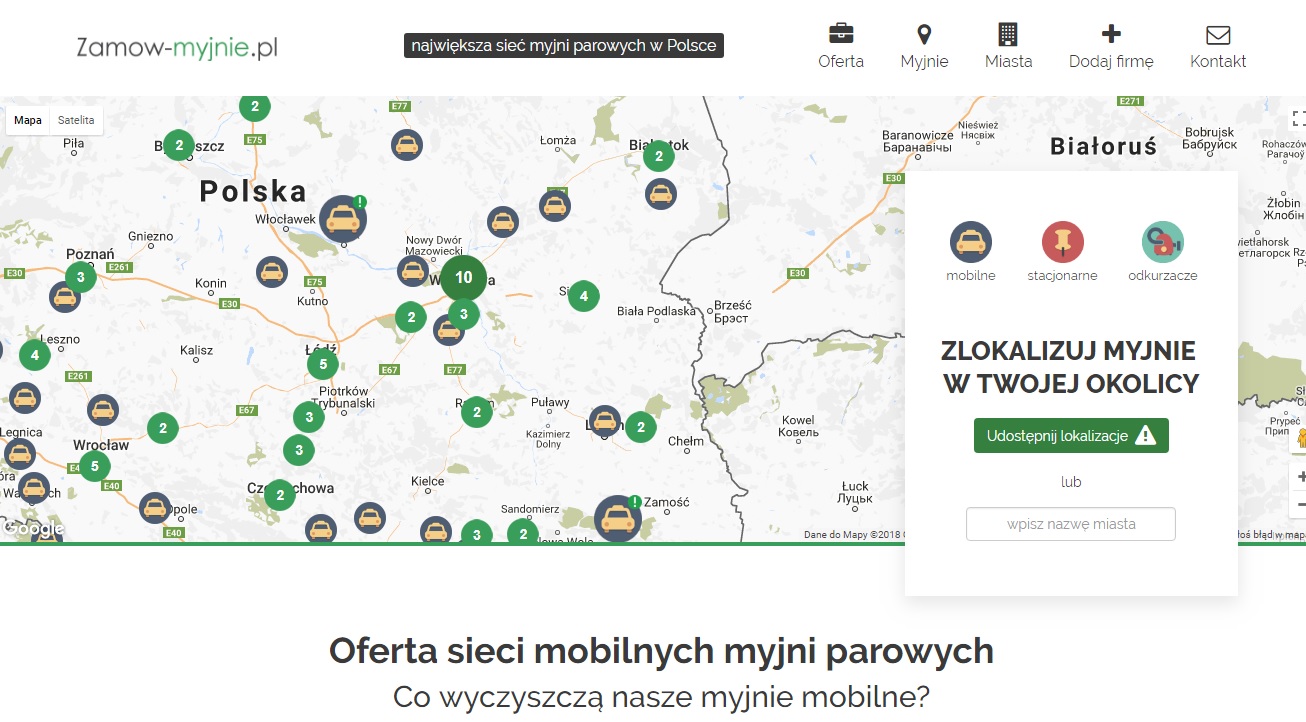Open the large car marker at Włocławek

click(x=343, y=219)
